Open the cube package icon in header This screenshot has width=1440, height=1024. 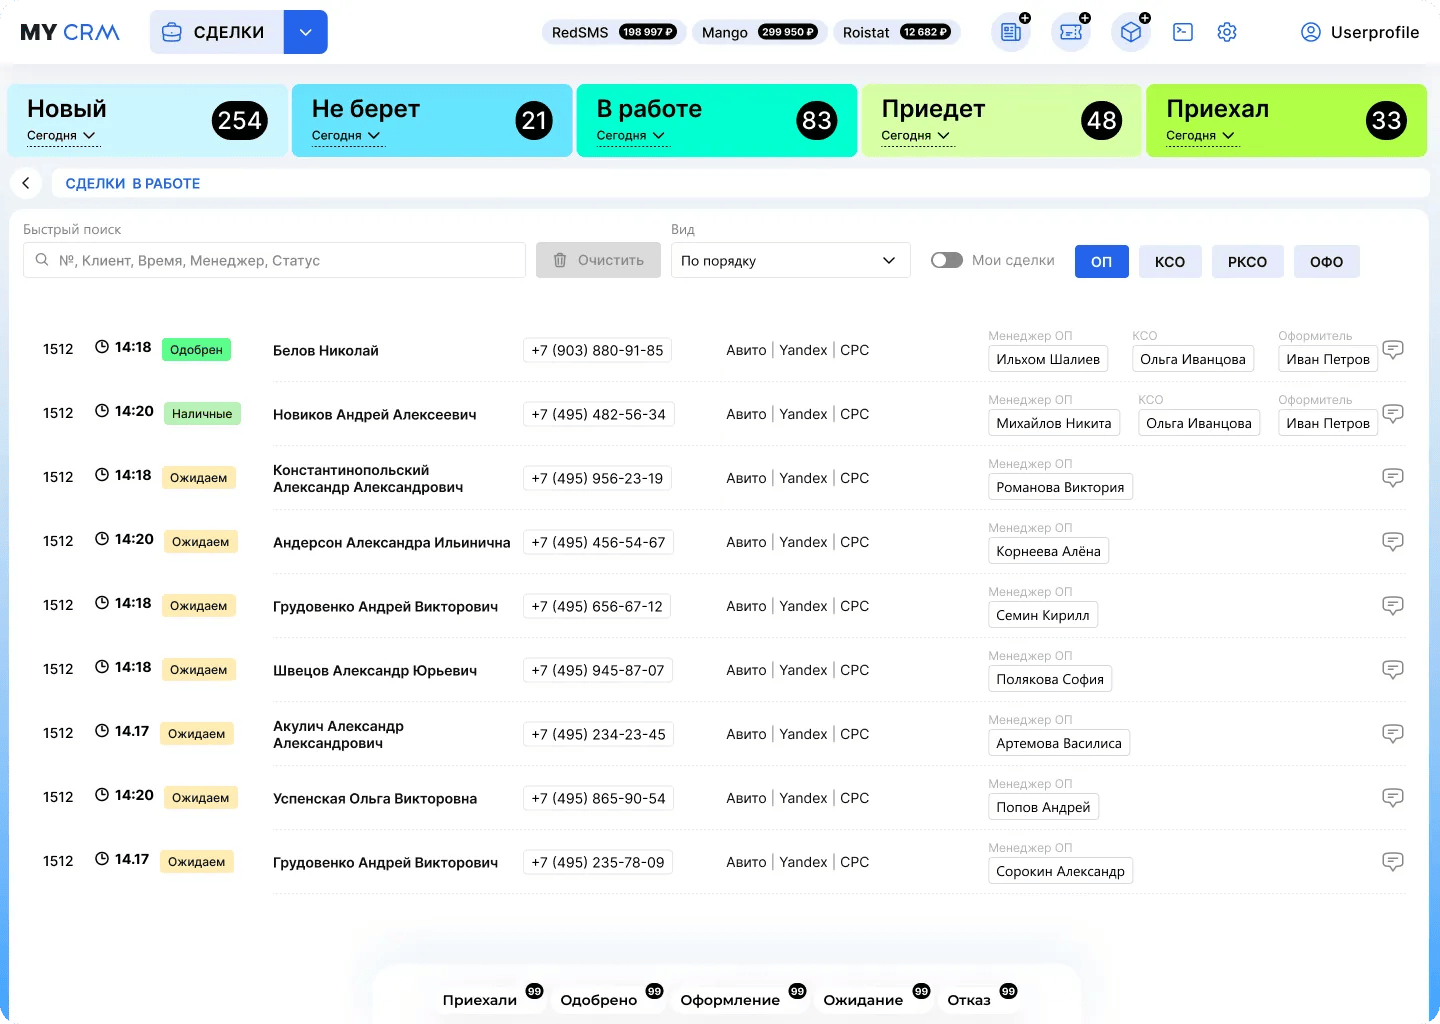pos(1131,32)
